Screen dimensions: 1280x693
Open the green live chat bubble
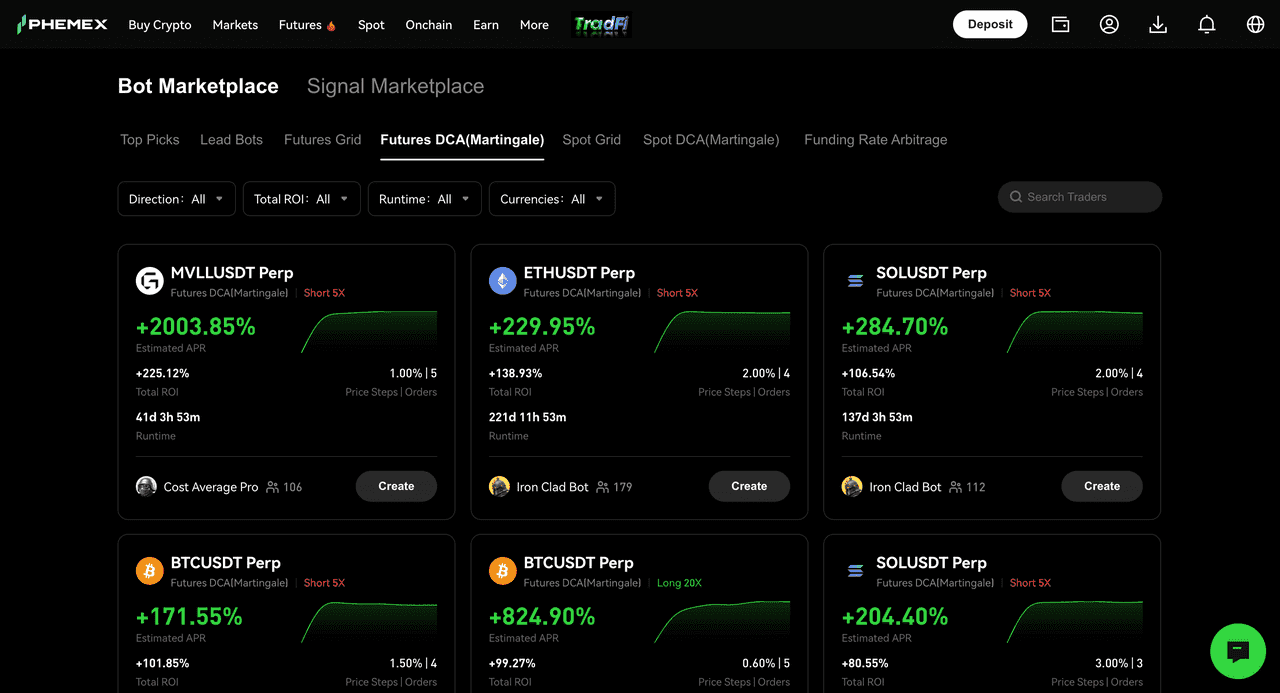[x=1238, y=652]
